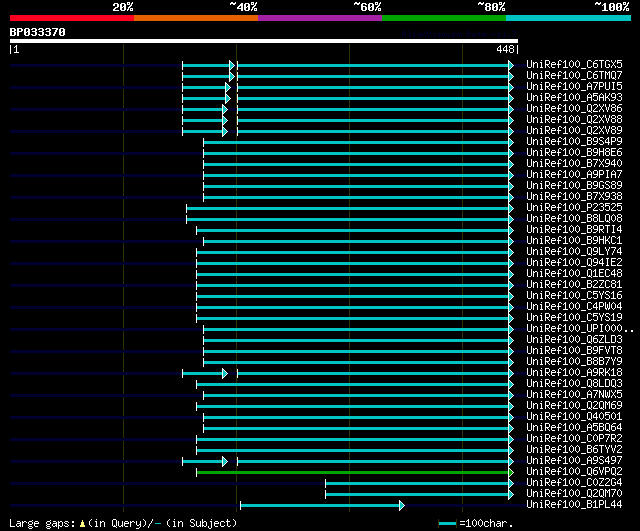Select the UniRef100_Q6VPQ2 label

pyautogui.click(x=574, y=472)
